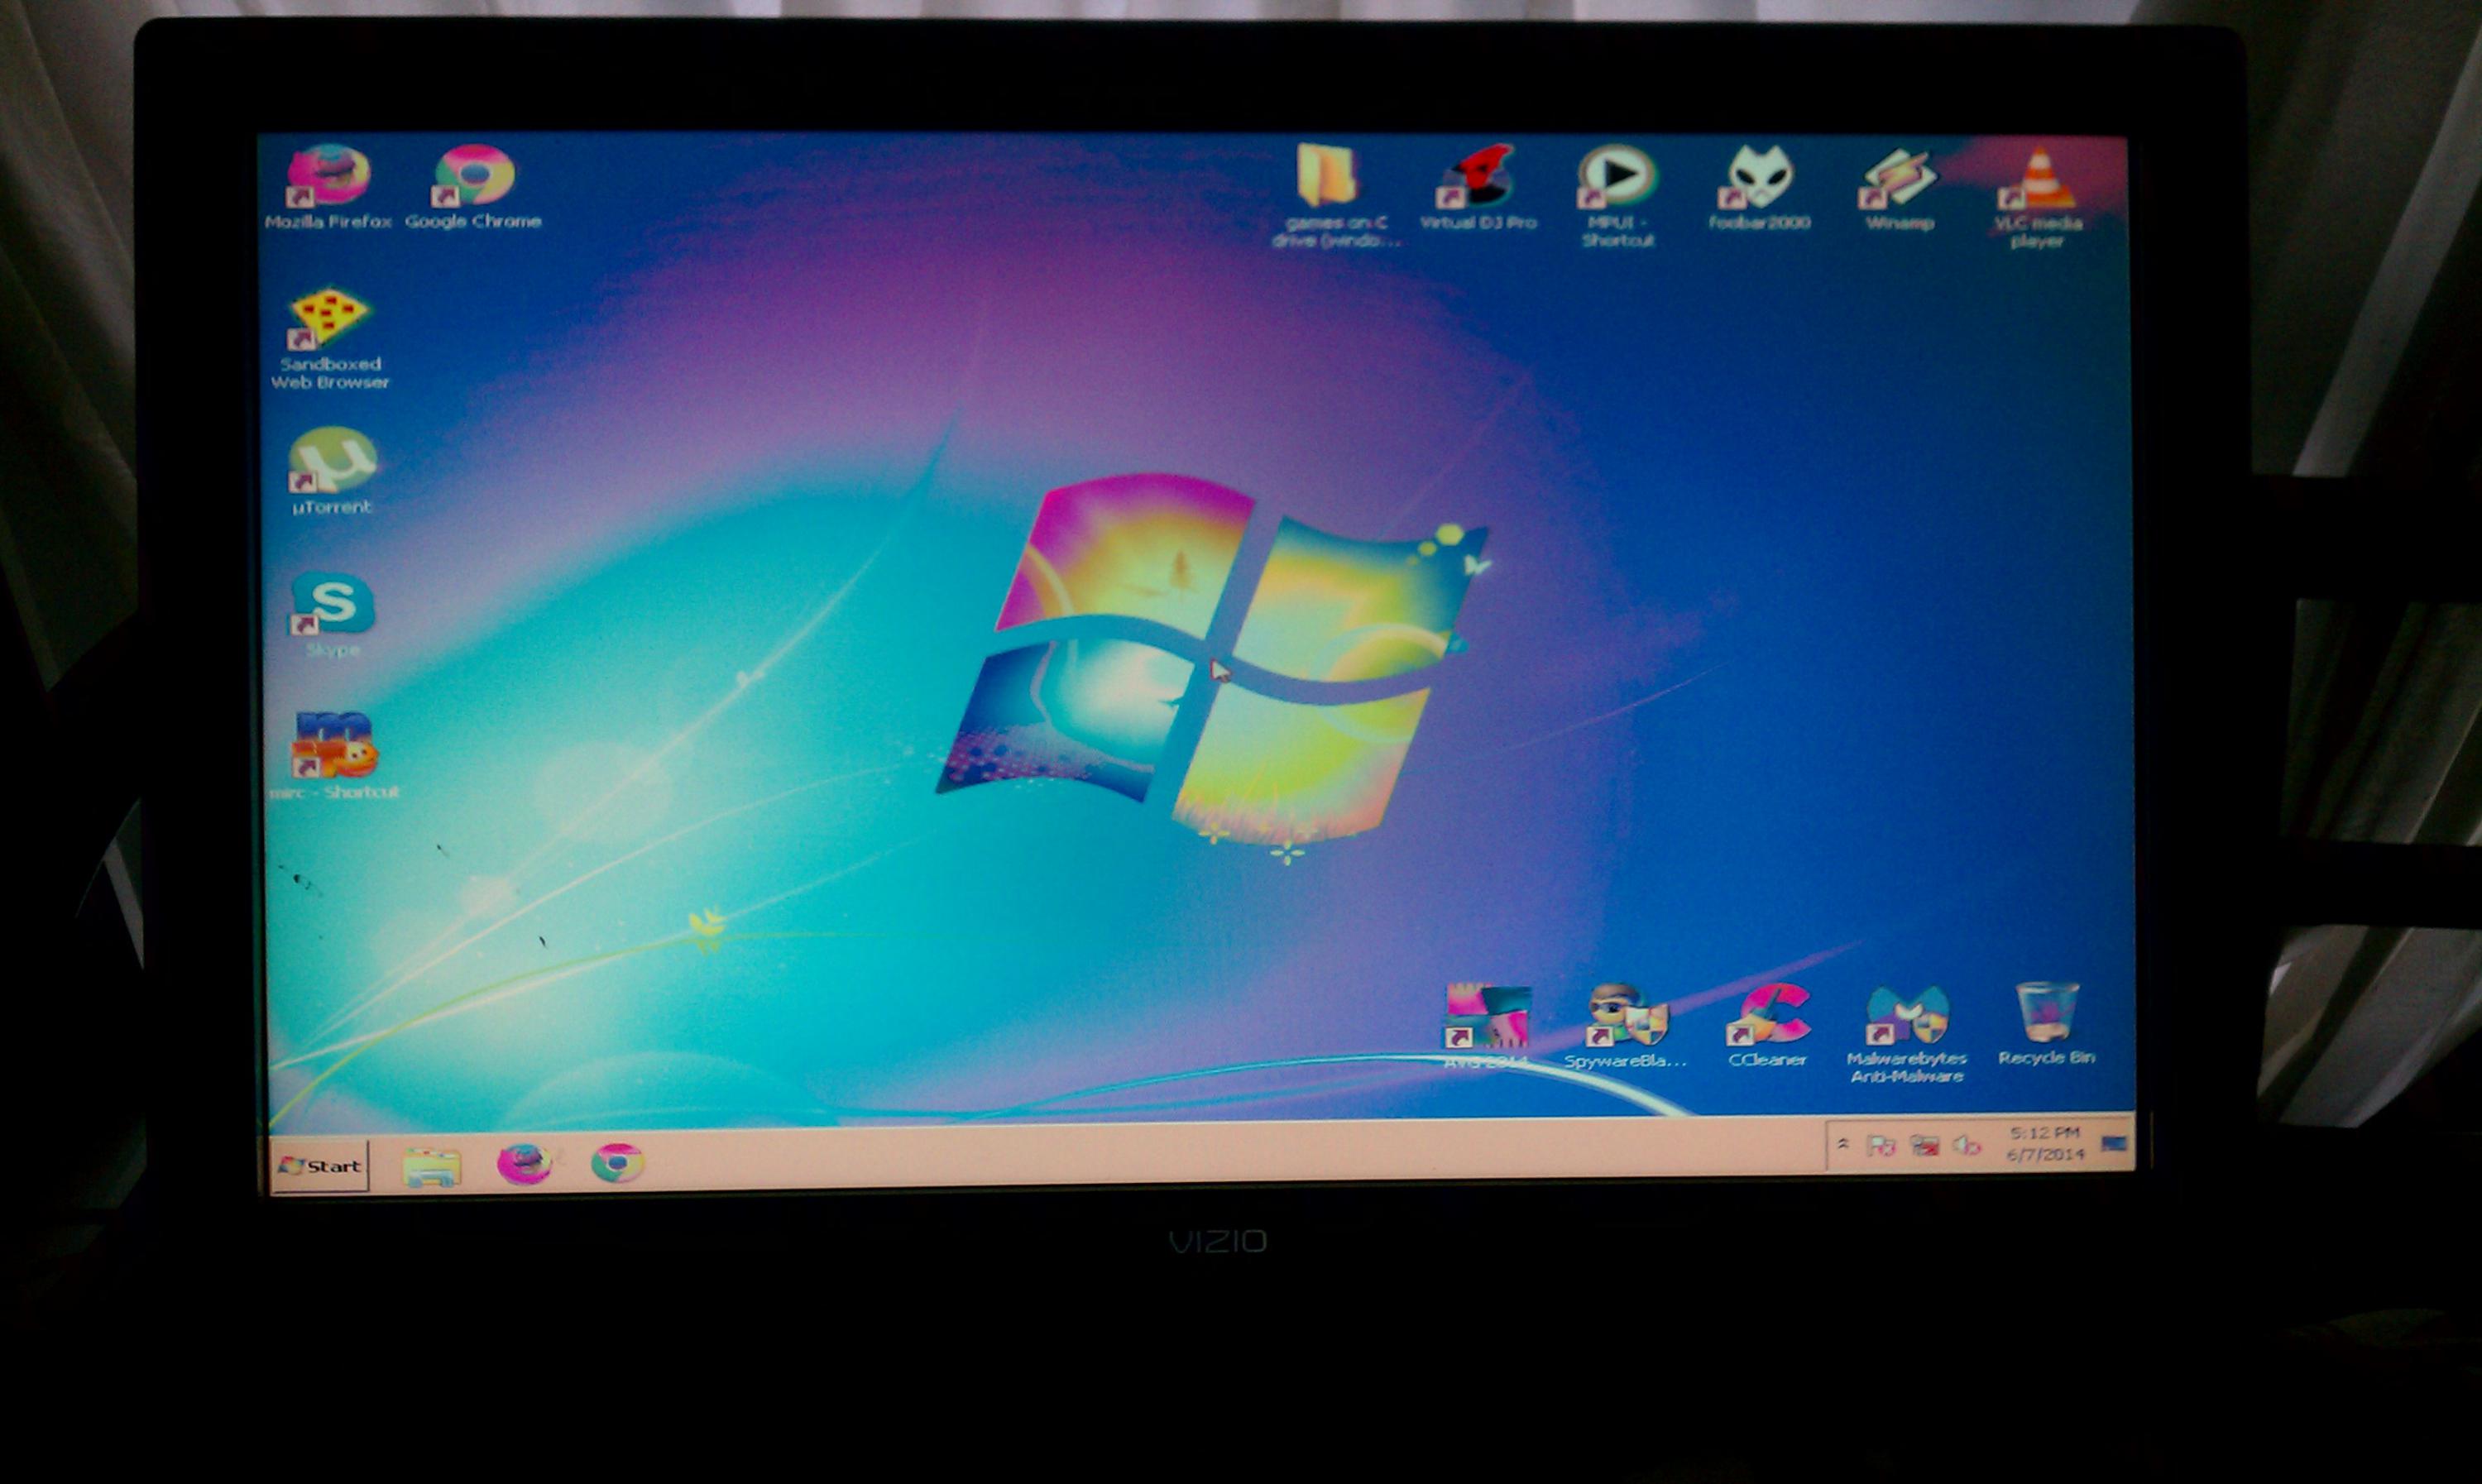Select the µTorrent desktop icon
Screen dimensions: 2482x1484
click(332, 461)
